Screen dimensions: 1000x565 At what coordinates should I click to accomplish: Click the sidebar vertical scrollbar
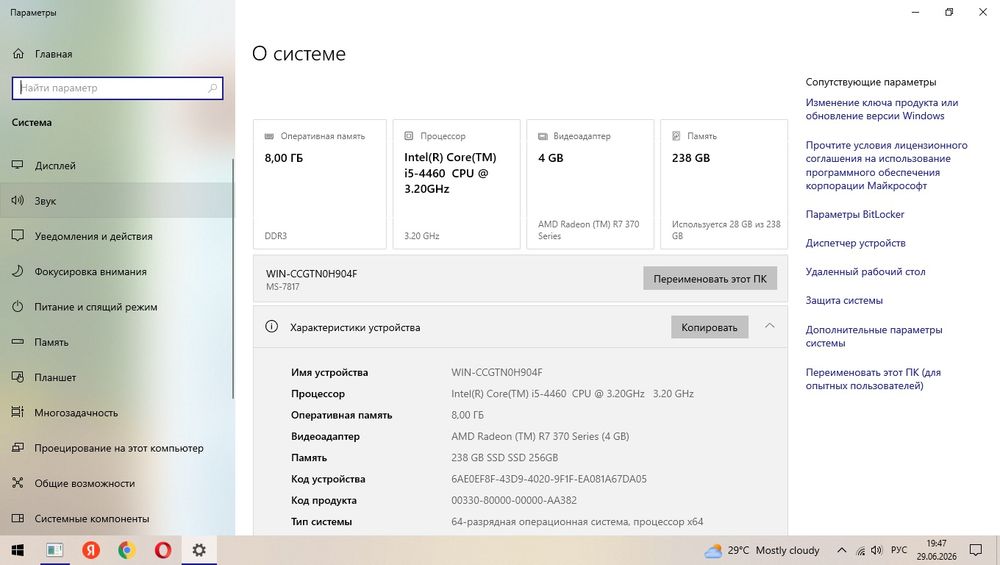click(x=233, y=279)
